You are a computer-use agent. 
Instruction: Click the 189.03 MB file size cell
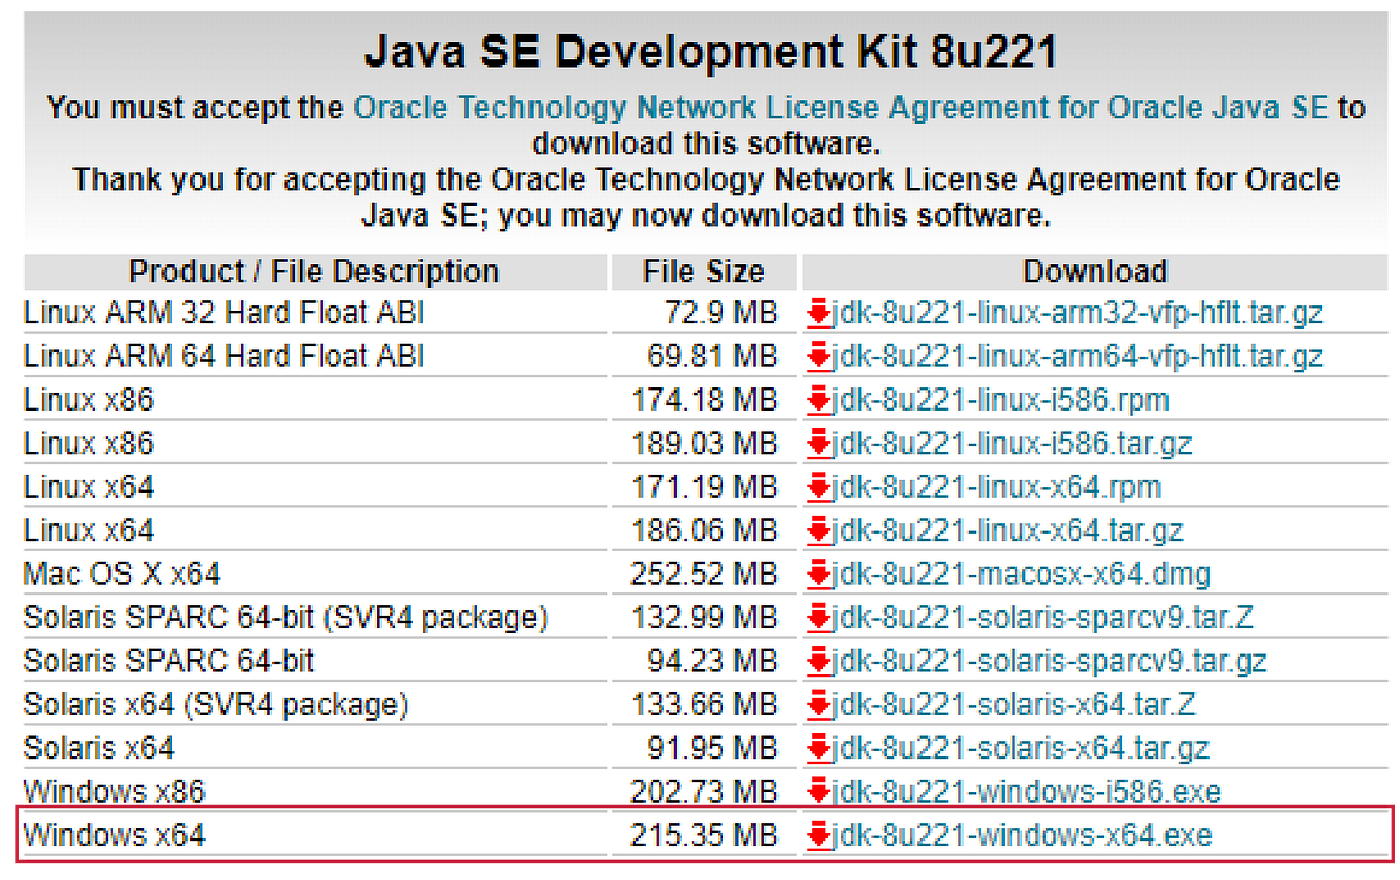pos(704,443)
